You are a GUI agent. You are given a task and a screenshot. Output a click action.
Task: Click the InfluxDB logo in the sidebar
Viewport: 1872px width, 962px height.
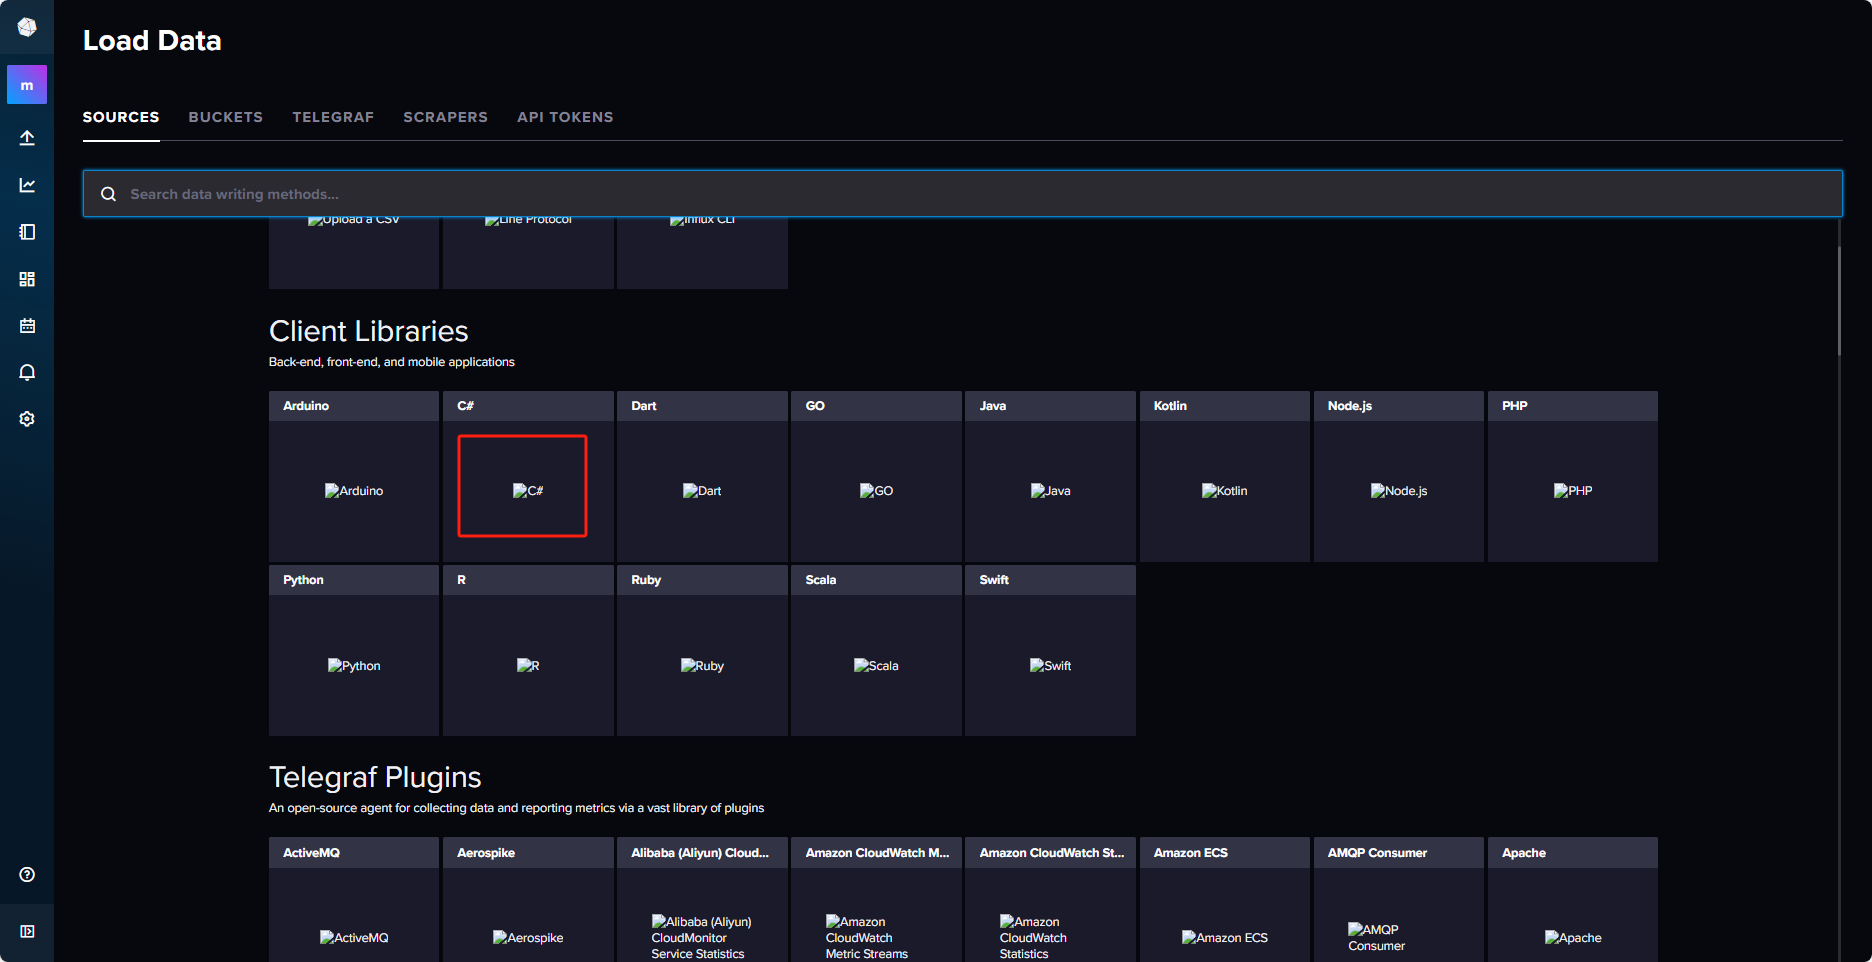pyautogui.click(x=27, y=27)
